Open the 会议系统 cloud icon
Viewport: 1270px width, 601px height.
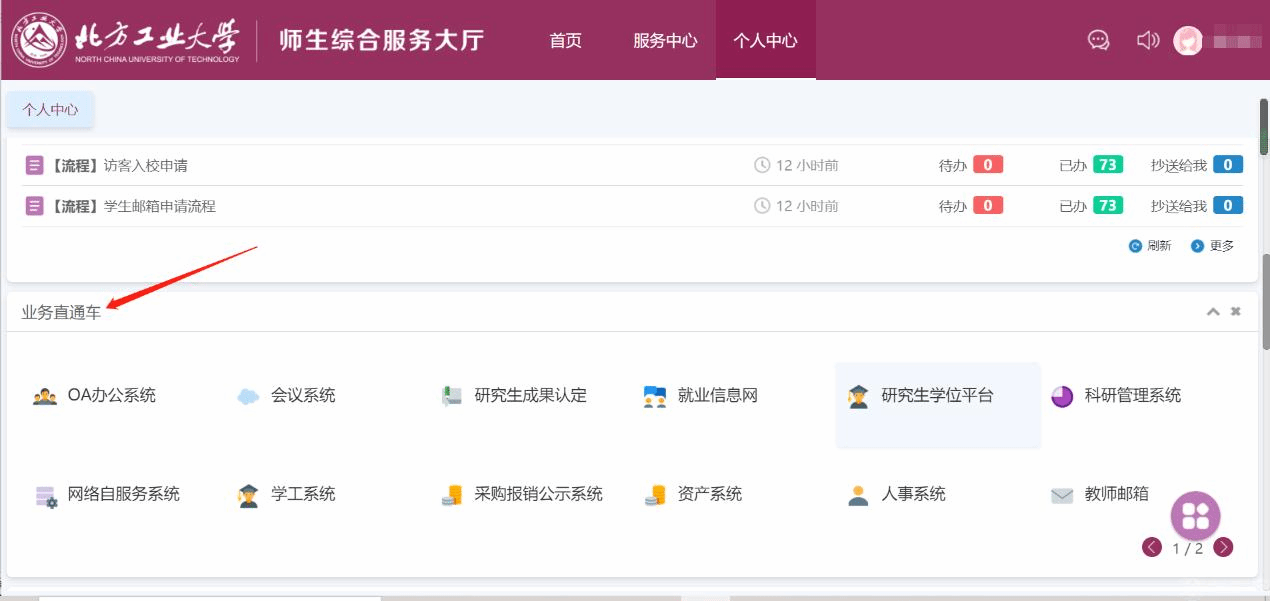[248, 396]
